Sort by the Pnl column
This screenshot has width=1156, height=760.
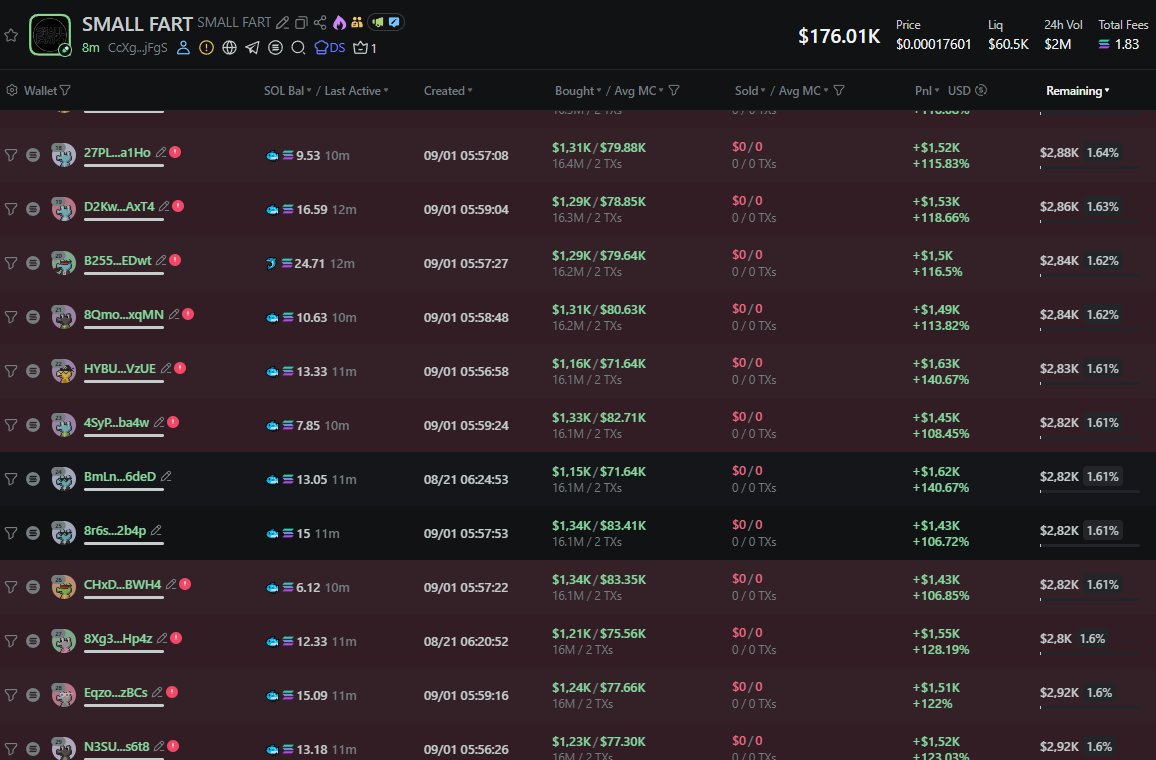[x=927, y=91]
